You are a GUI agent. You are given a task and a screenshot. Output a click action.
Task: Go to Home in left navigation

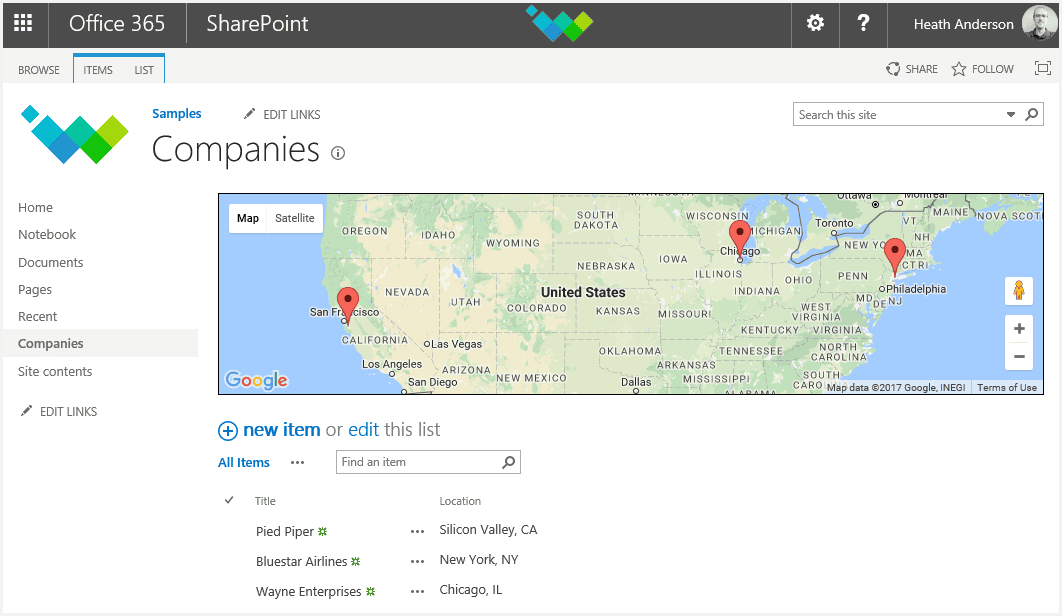35,207
